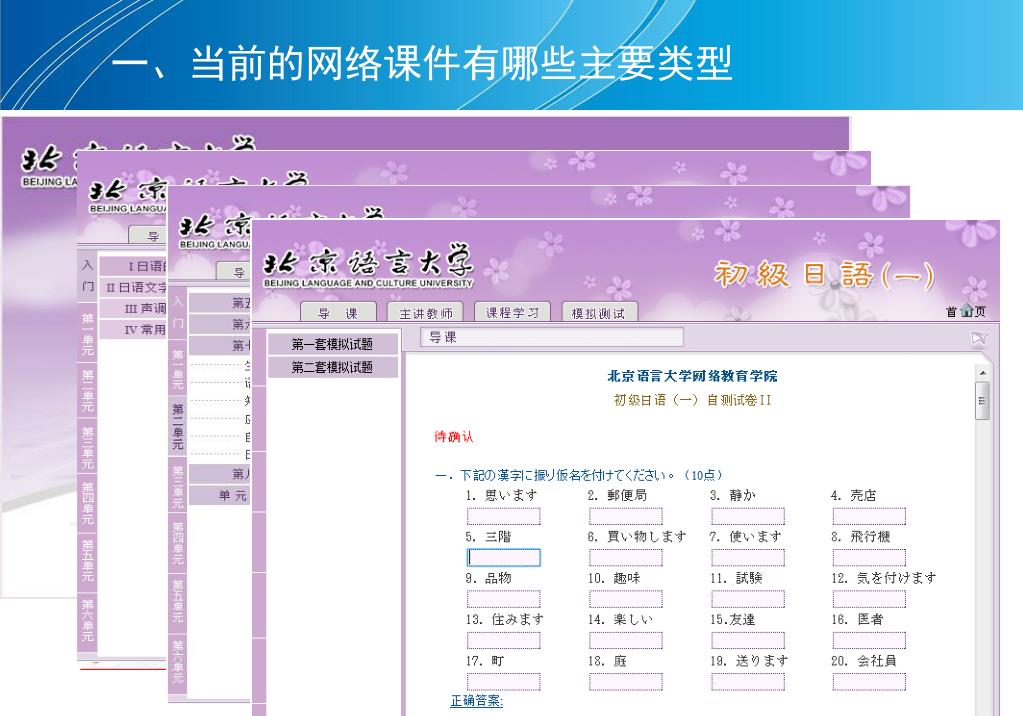The height and width of the screenshot is (716, 1023).
Task: Click the answer field for 19. 送ります
Action: (x=748, y=682)
